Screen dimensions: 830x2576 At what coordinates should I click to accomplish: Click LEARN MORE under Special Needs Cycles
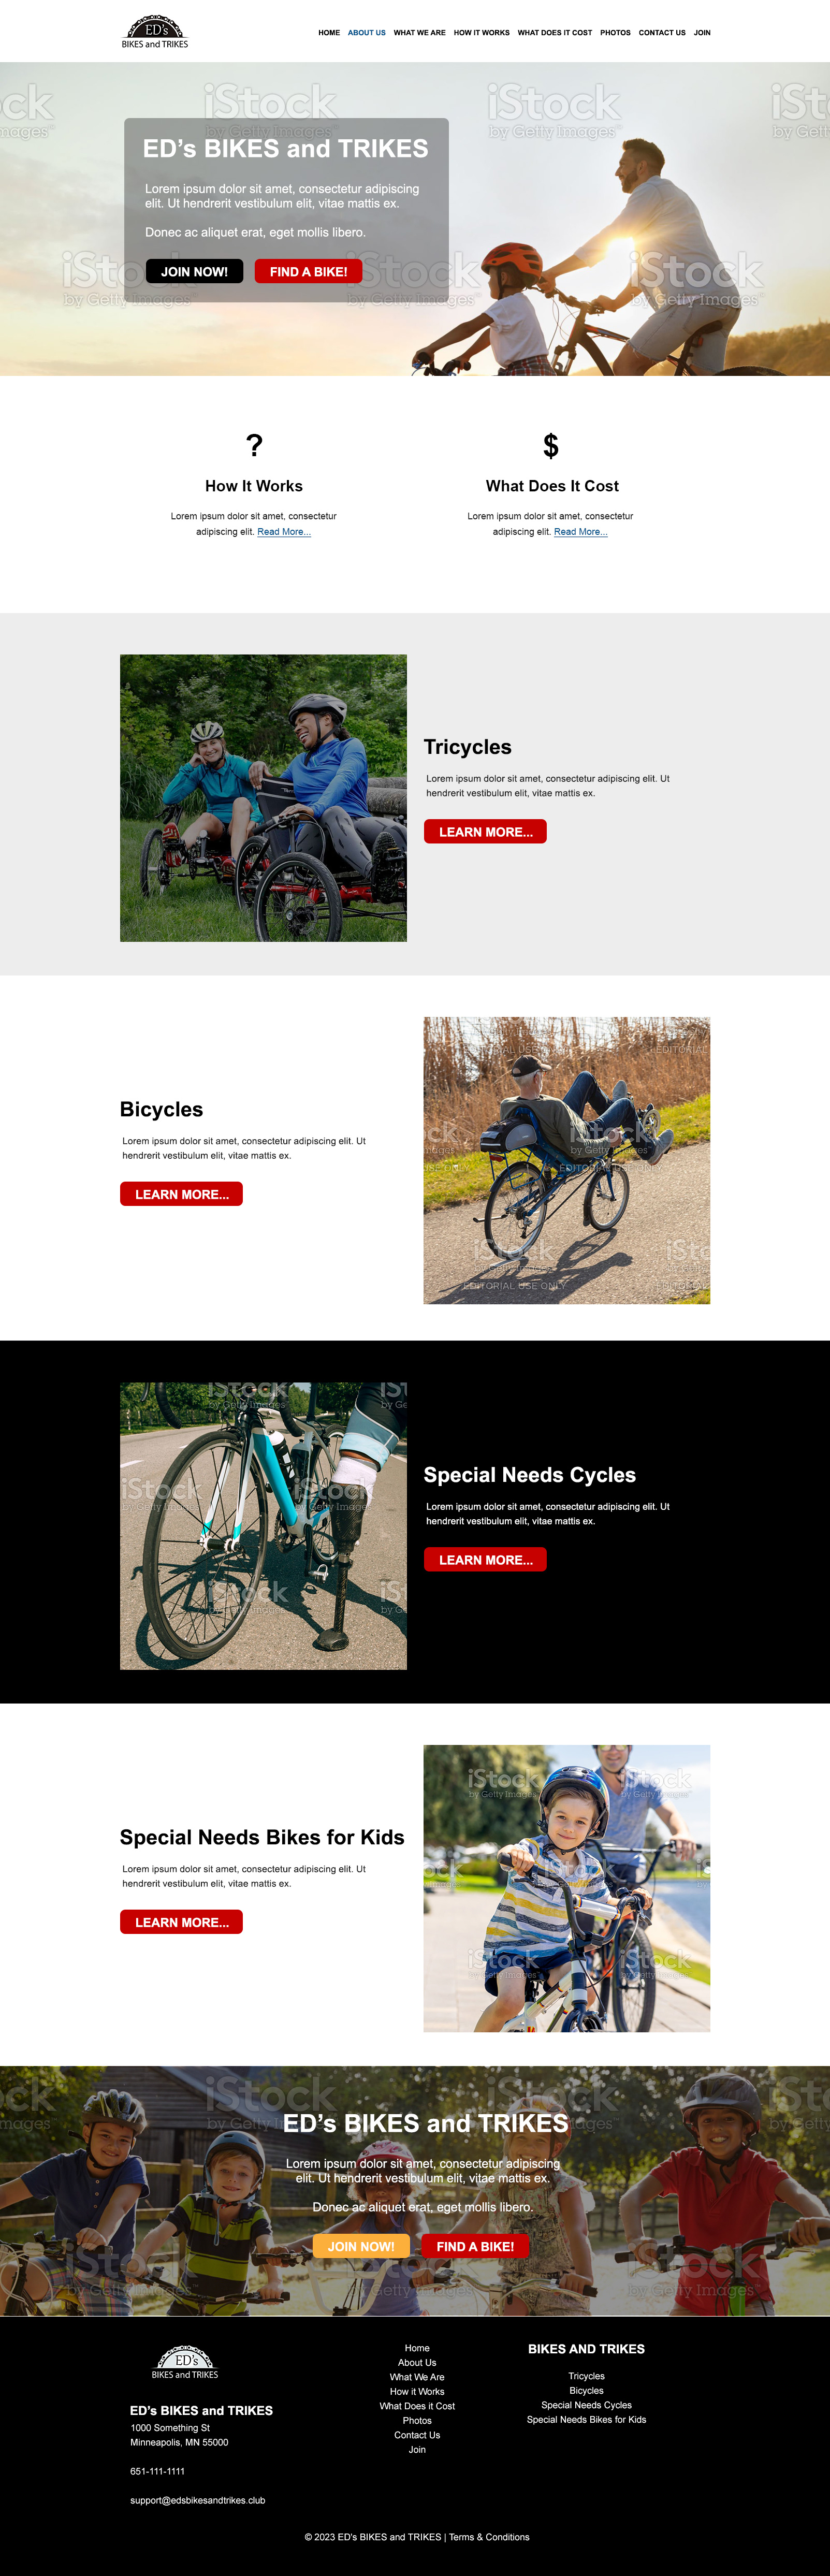485,1559
